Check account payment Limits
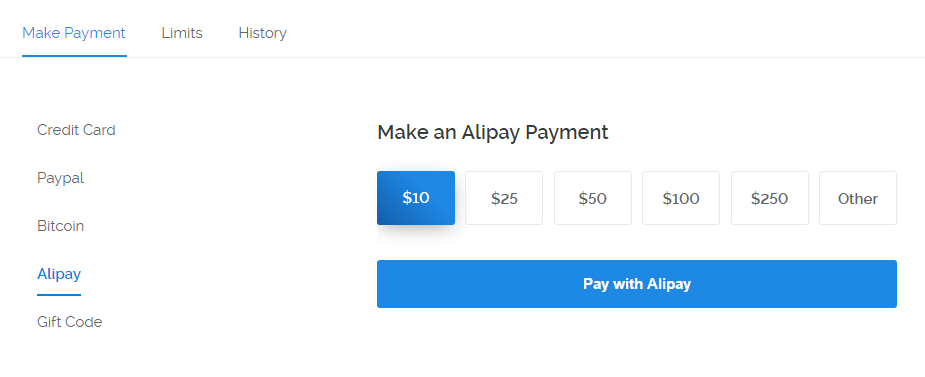The width and height of the screenshot is (925, 377). 182,33
